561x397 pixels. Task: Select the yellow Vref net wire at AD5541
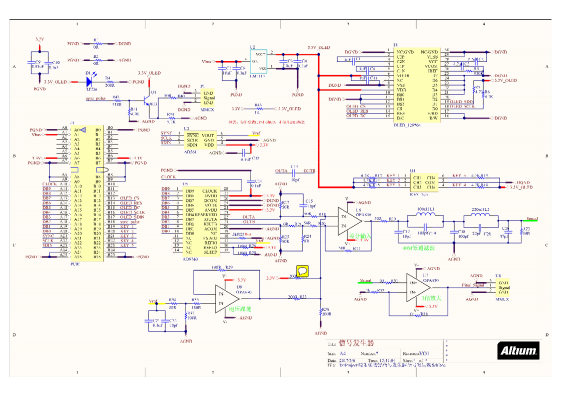point(254,136)
